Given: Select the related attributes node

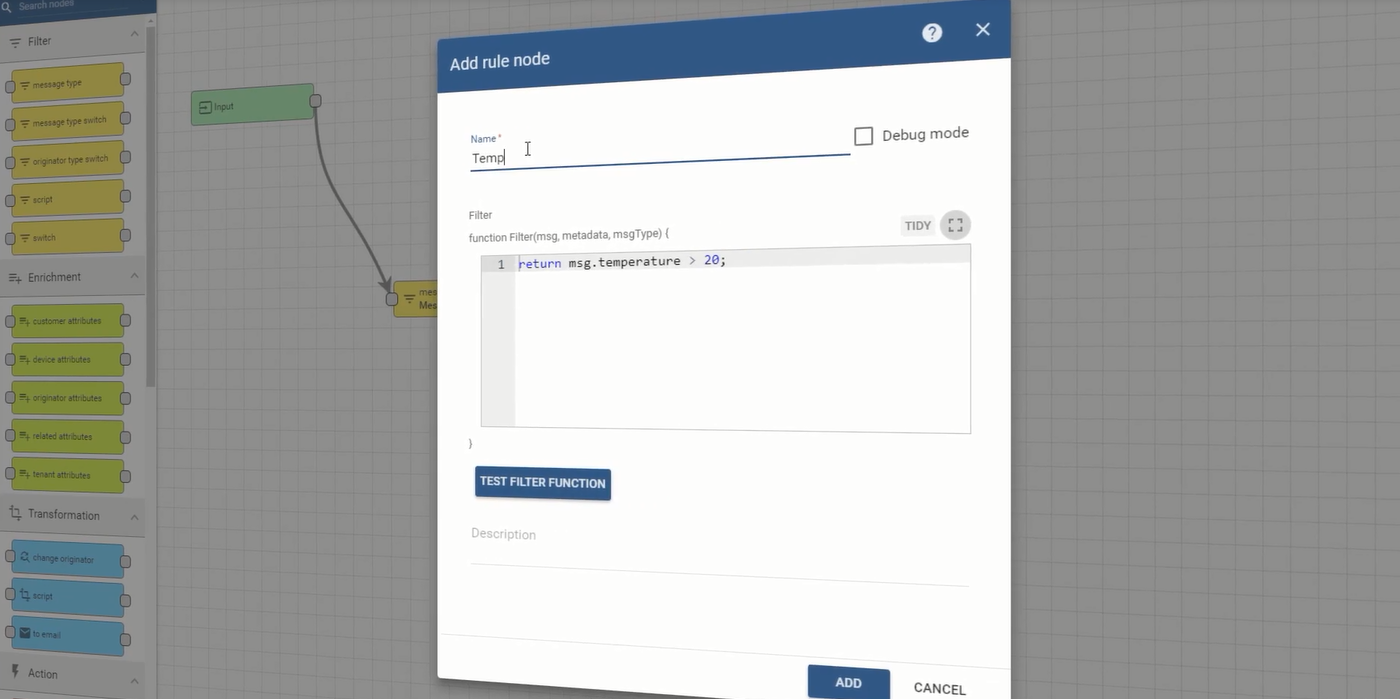Looking at the screenshot, I should click(x=68, y=436).
